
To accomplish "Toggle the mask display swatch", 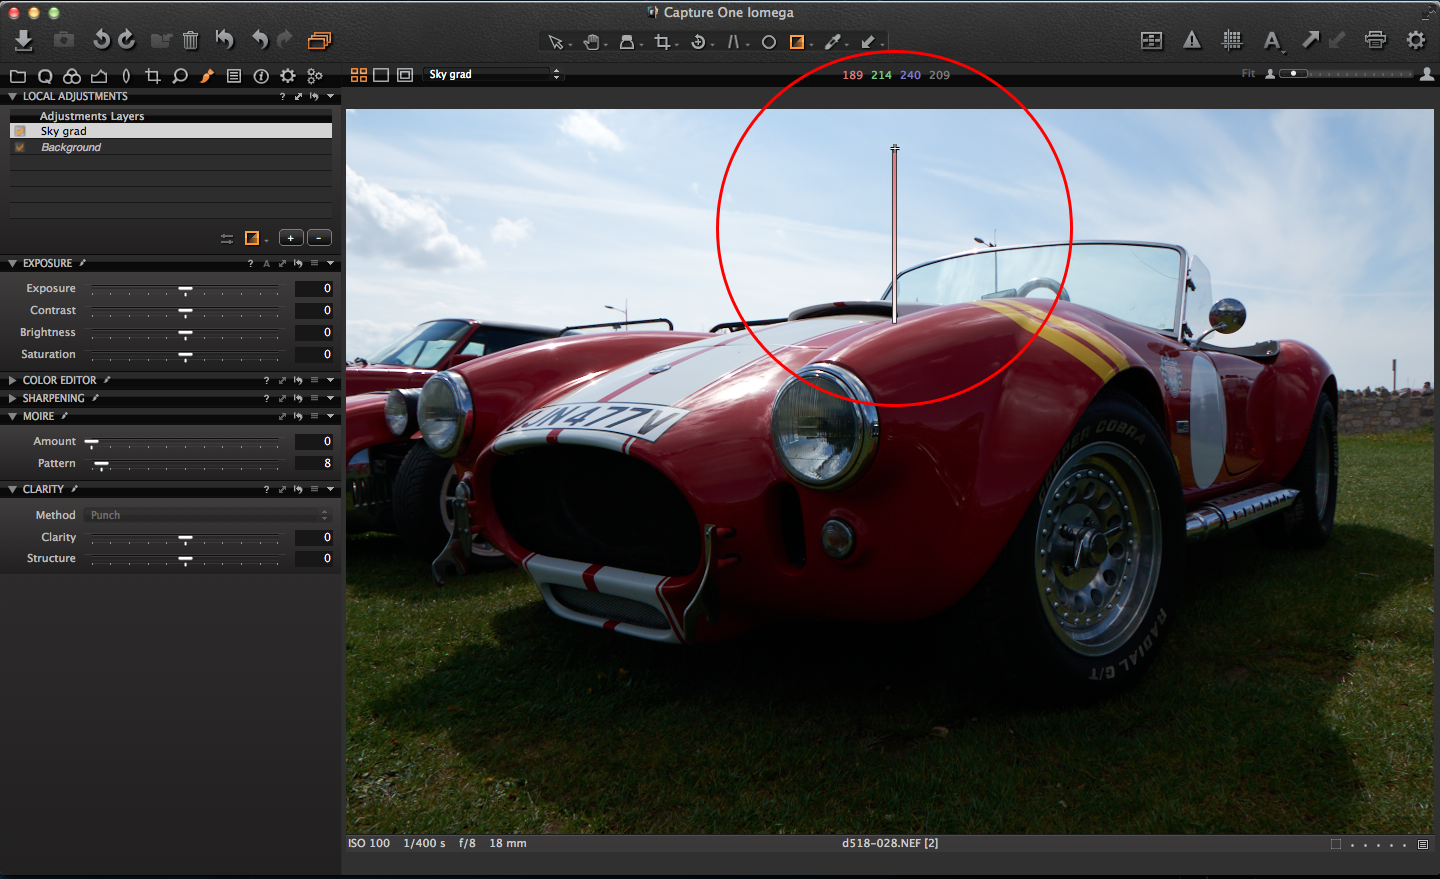I will [253, 238].
